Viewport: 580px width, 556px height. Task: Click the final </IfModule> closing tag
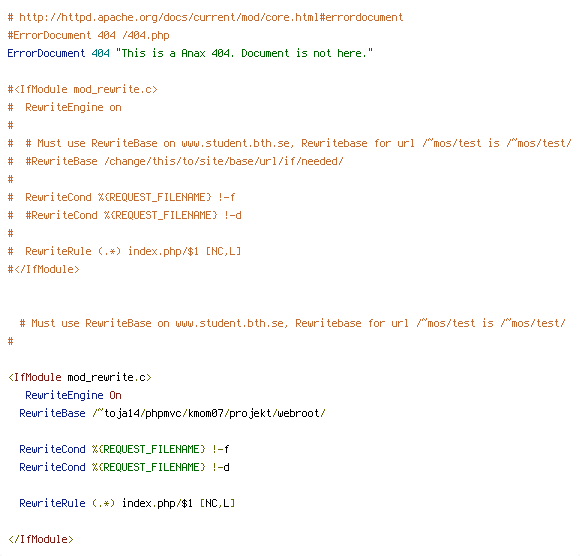(41, 539)
